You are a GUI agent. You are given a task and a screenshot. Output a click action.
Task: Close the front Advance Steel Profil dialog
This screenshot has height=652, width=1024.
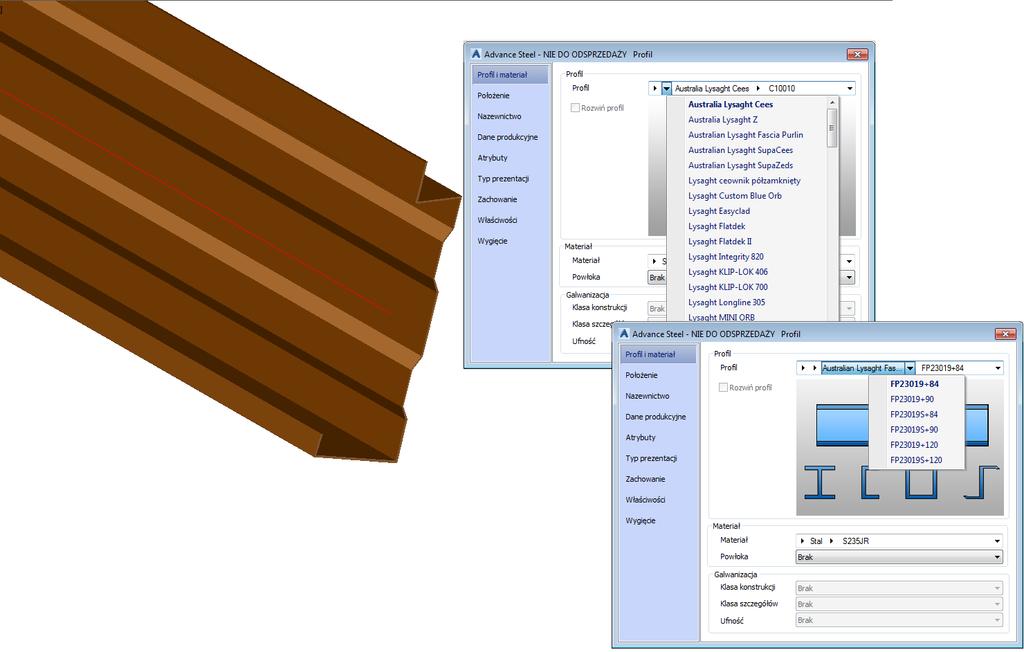[1004, 334]
